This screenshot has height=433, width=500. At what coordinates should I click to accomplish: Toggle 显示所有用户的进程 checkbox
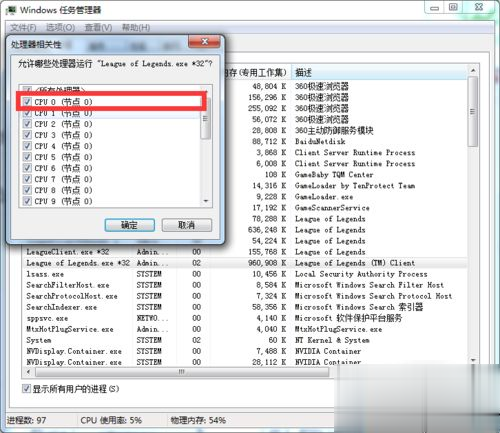[x=26, y=389]
